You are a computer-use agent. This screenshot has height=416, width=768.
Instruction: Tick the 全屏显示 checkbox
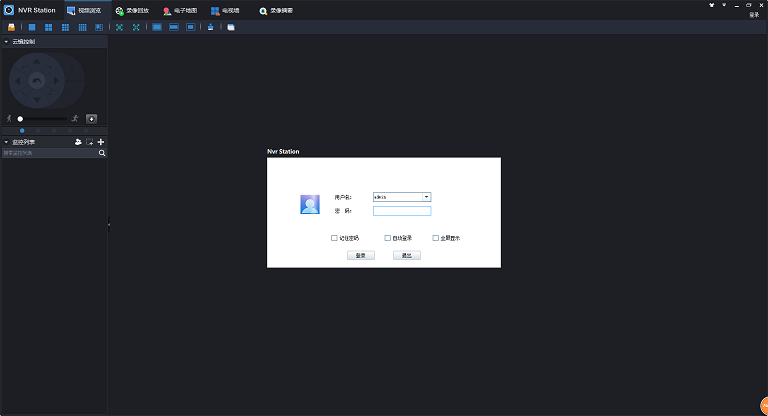[436, 238]
